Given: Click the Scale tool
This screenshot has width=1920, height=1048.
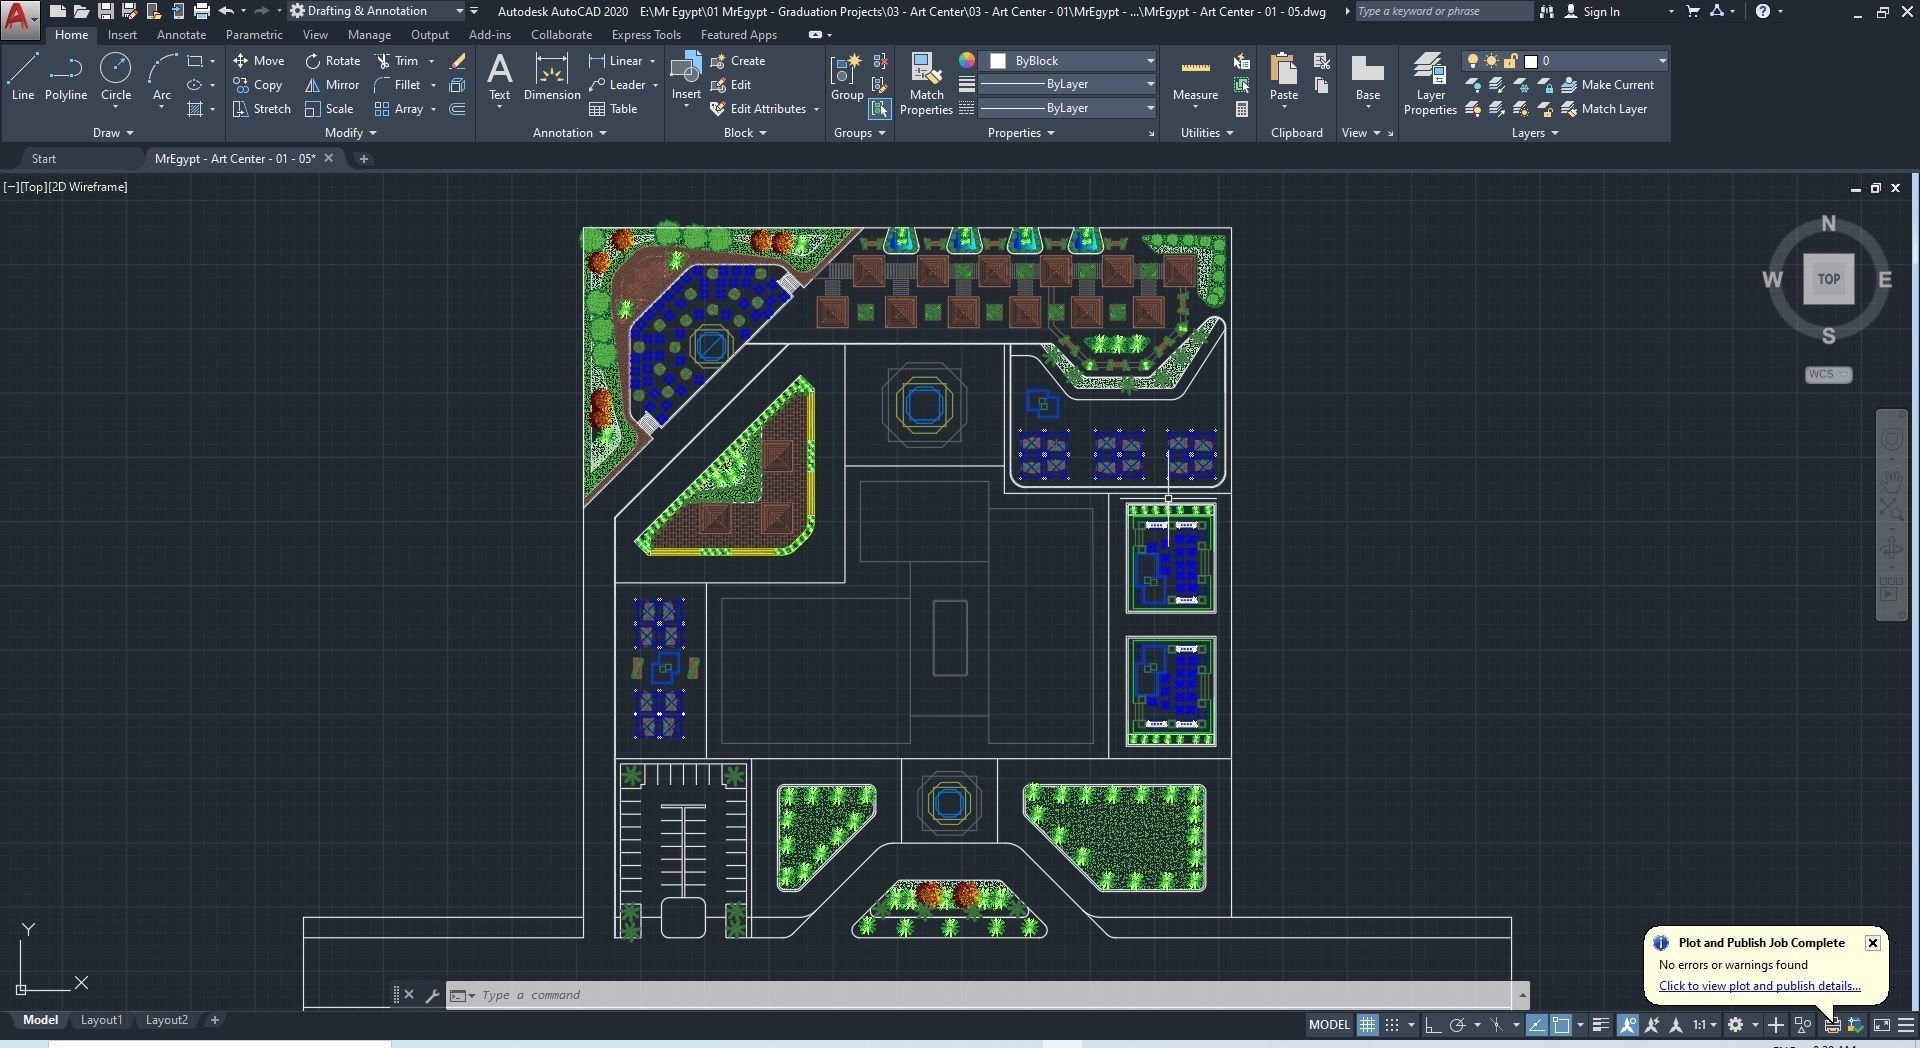Looking at the screenshot, I should coord(329,109).
